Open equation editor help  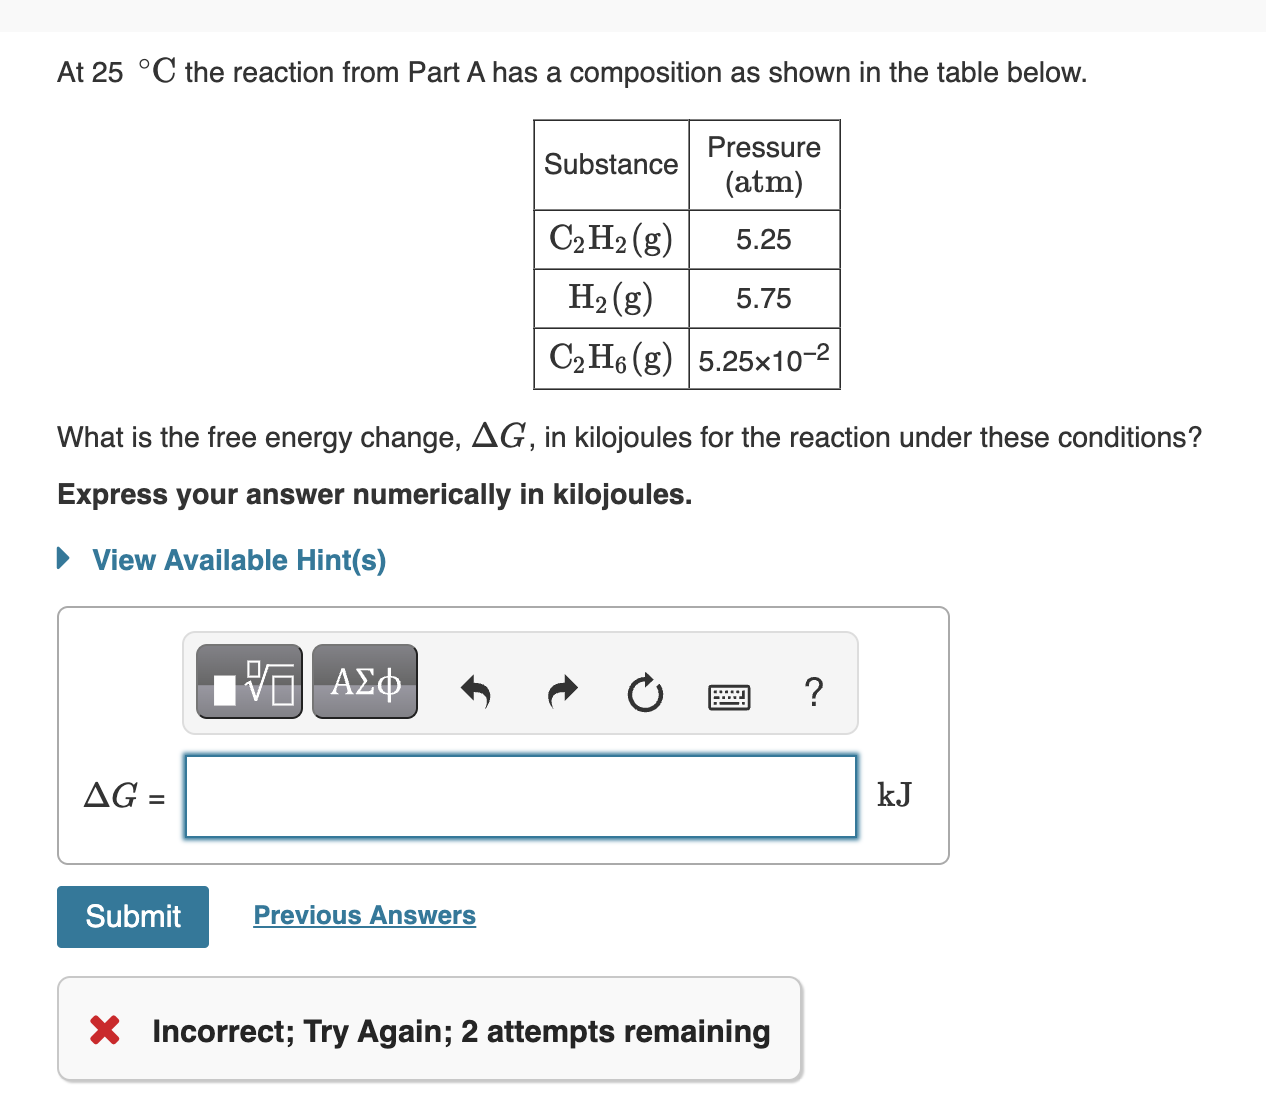[813, 692]
